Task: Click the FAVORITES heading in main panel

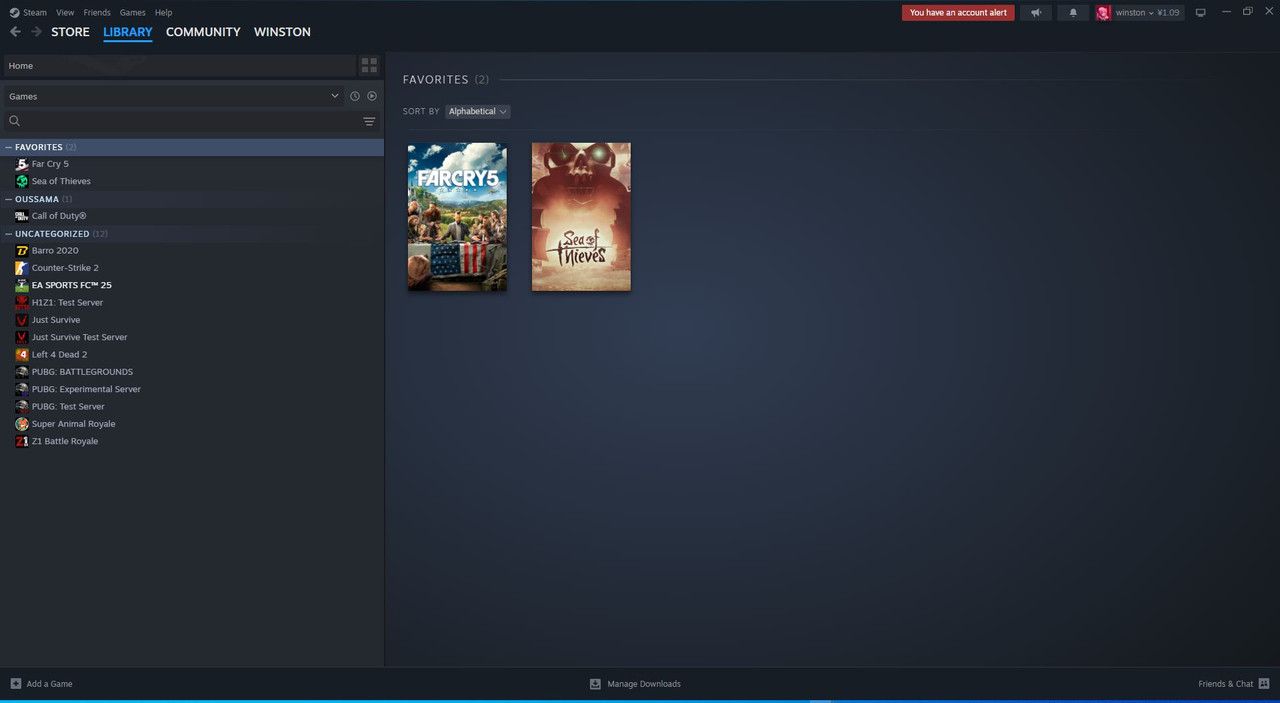Action: [x=435, y=79]
